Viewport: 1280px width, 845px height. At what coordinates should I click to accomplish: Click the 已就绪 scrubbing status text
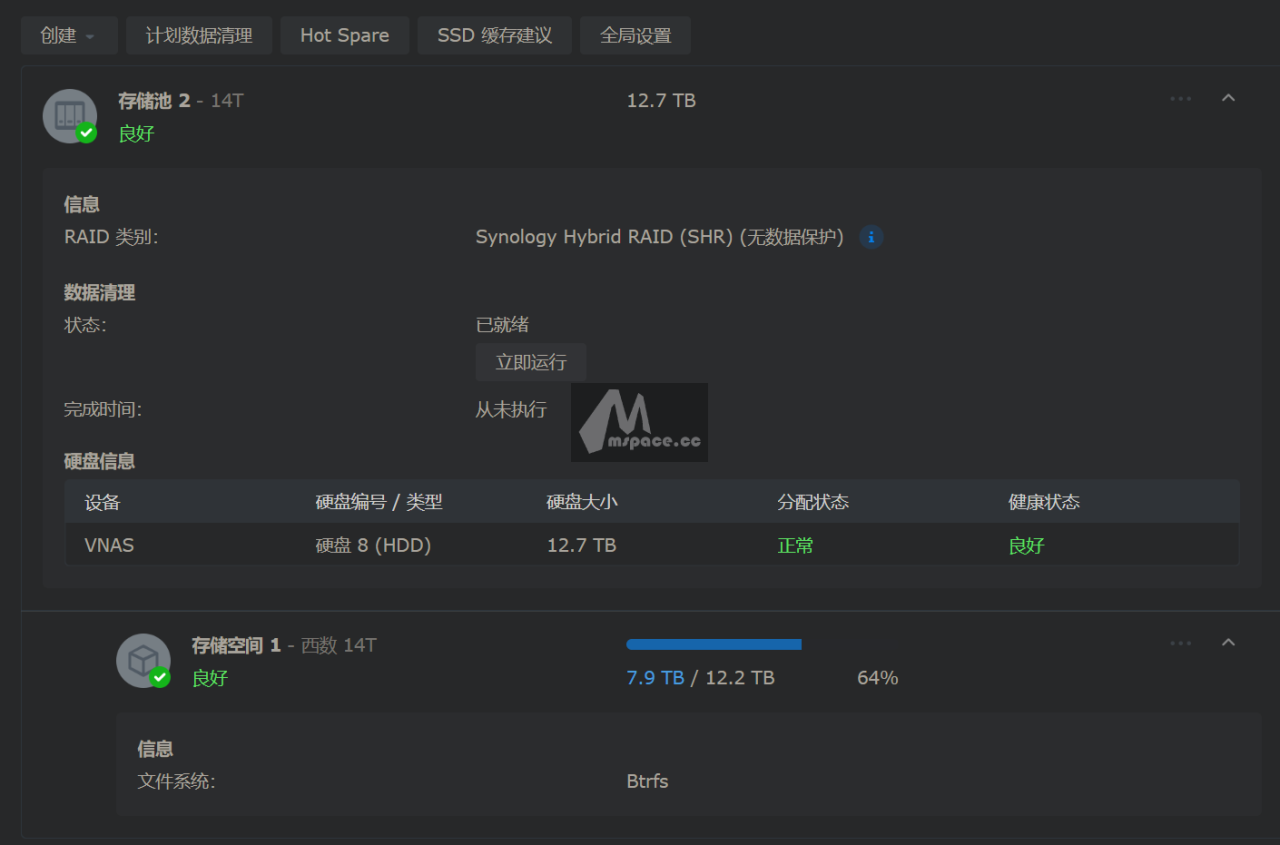(503, 325)
